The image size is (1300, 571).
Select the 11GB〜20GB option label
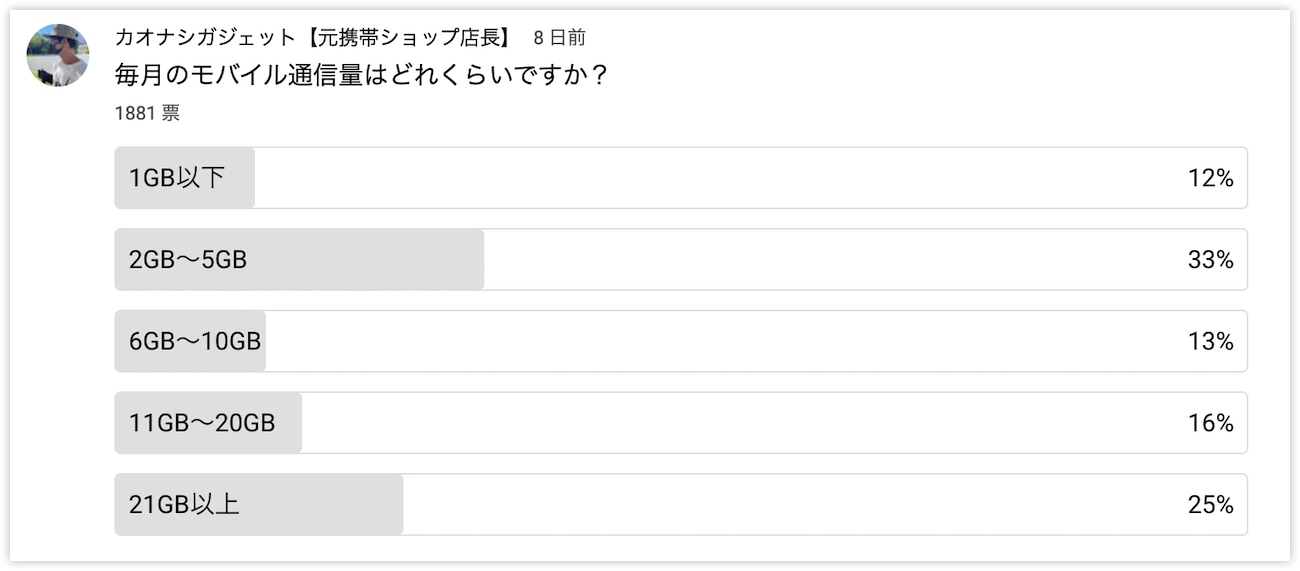(x=202, y=423)
